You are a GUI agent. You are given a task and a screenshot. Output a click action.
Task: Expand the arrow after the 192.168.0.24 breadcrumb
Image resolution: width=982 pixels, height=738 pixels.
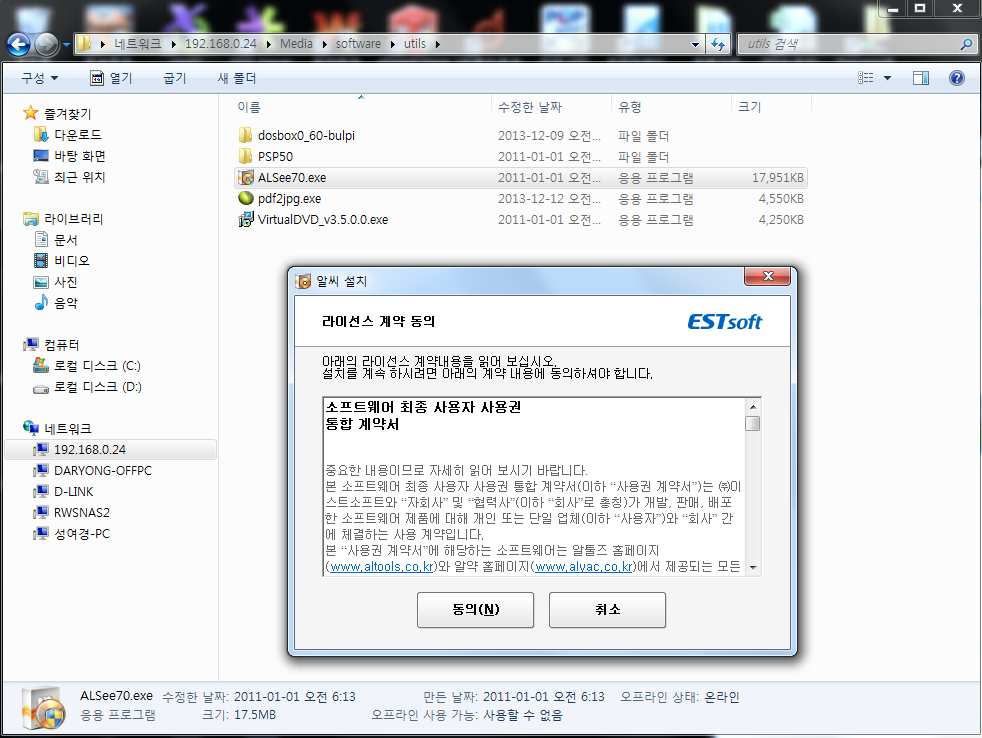[x=269, y=44]
